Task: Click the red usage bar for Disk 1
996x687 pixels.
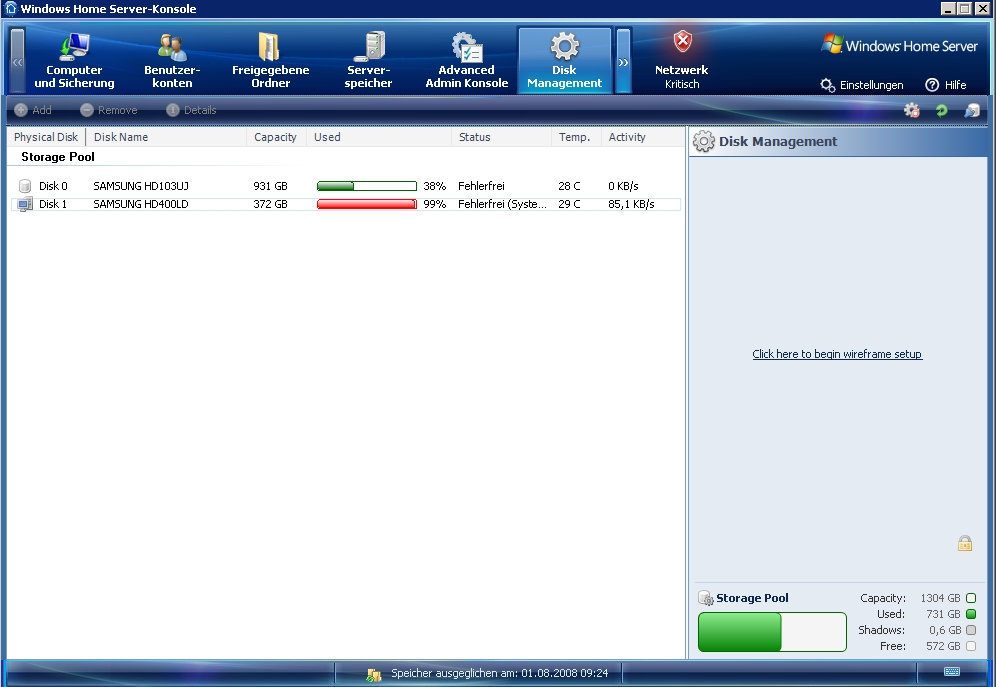Action: [x=367, y=204]
